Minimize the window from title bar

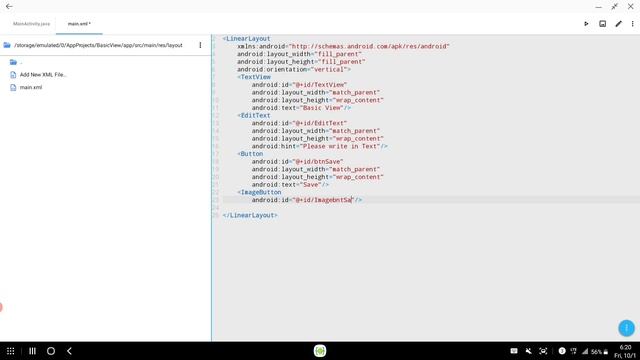pos(598,7)
